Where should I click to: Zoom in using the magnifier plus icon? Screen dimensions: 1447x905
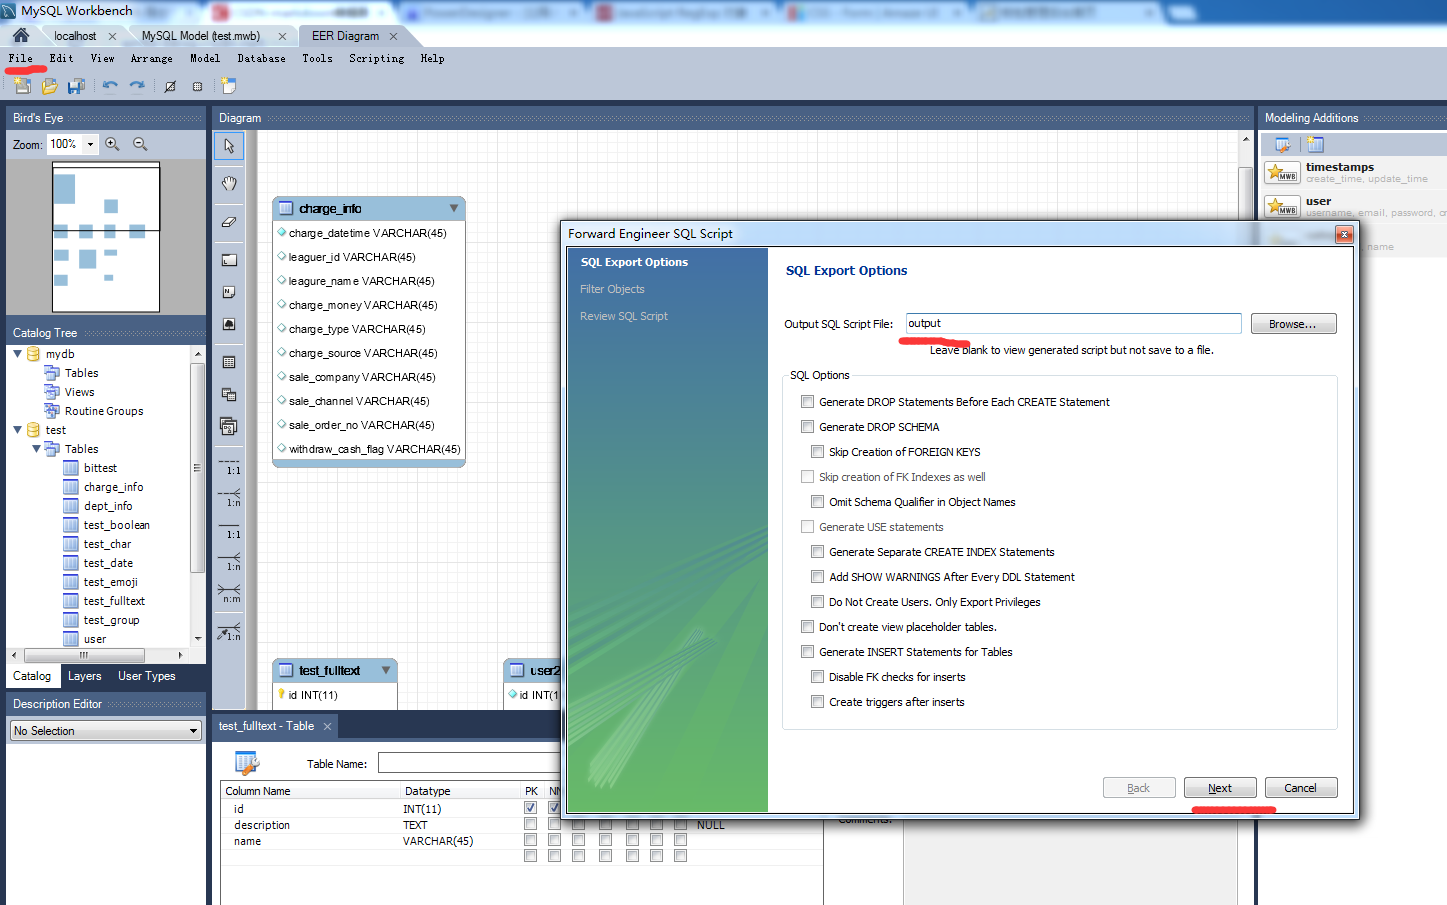click(x=112, y=144)
